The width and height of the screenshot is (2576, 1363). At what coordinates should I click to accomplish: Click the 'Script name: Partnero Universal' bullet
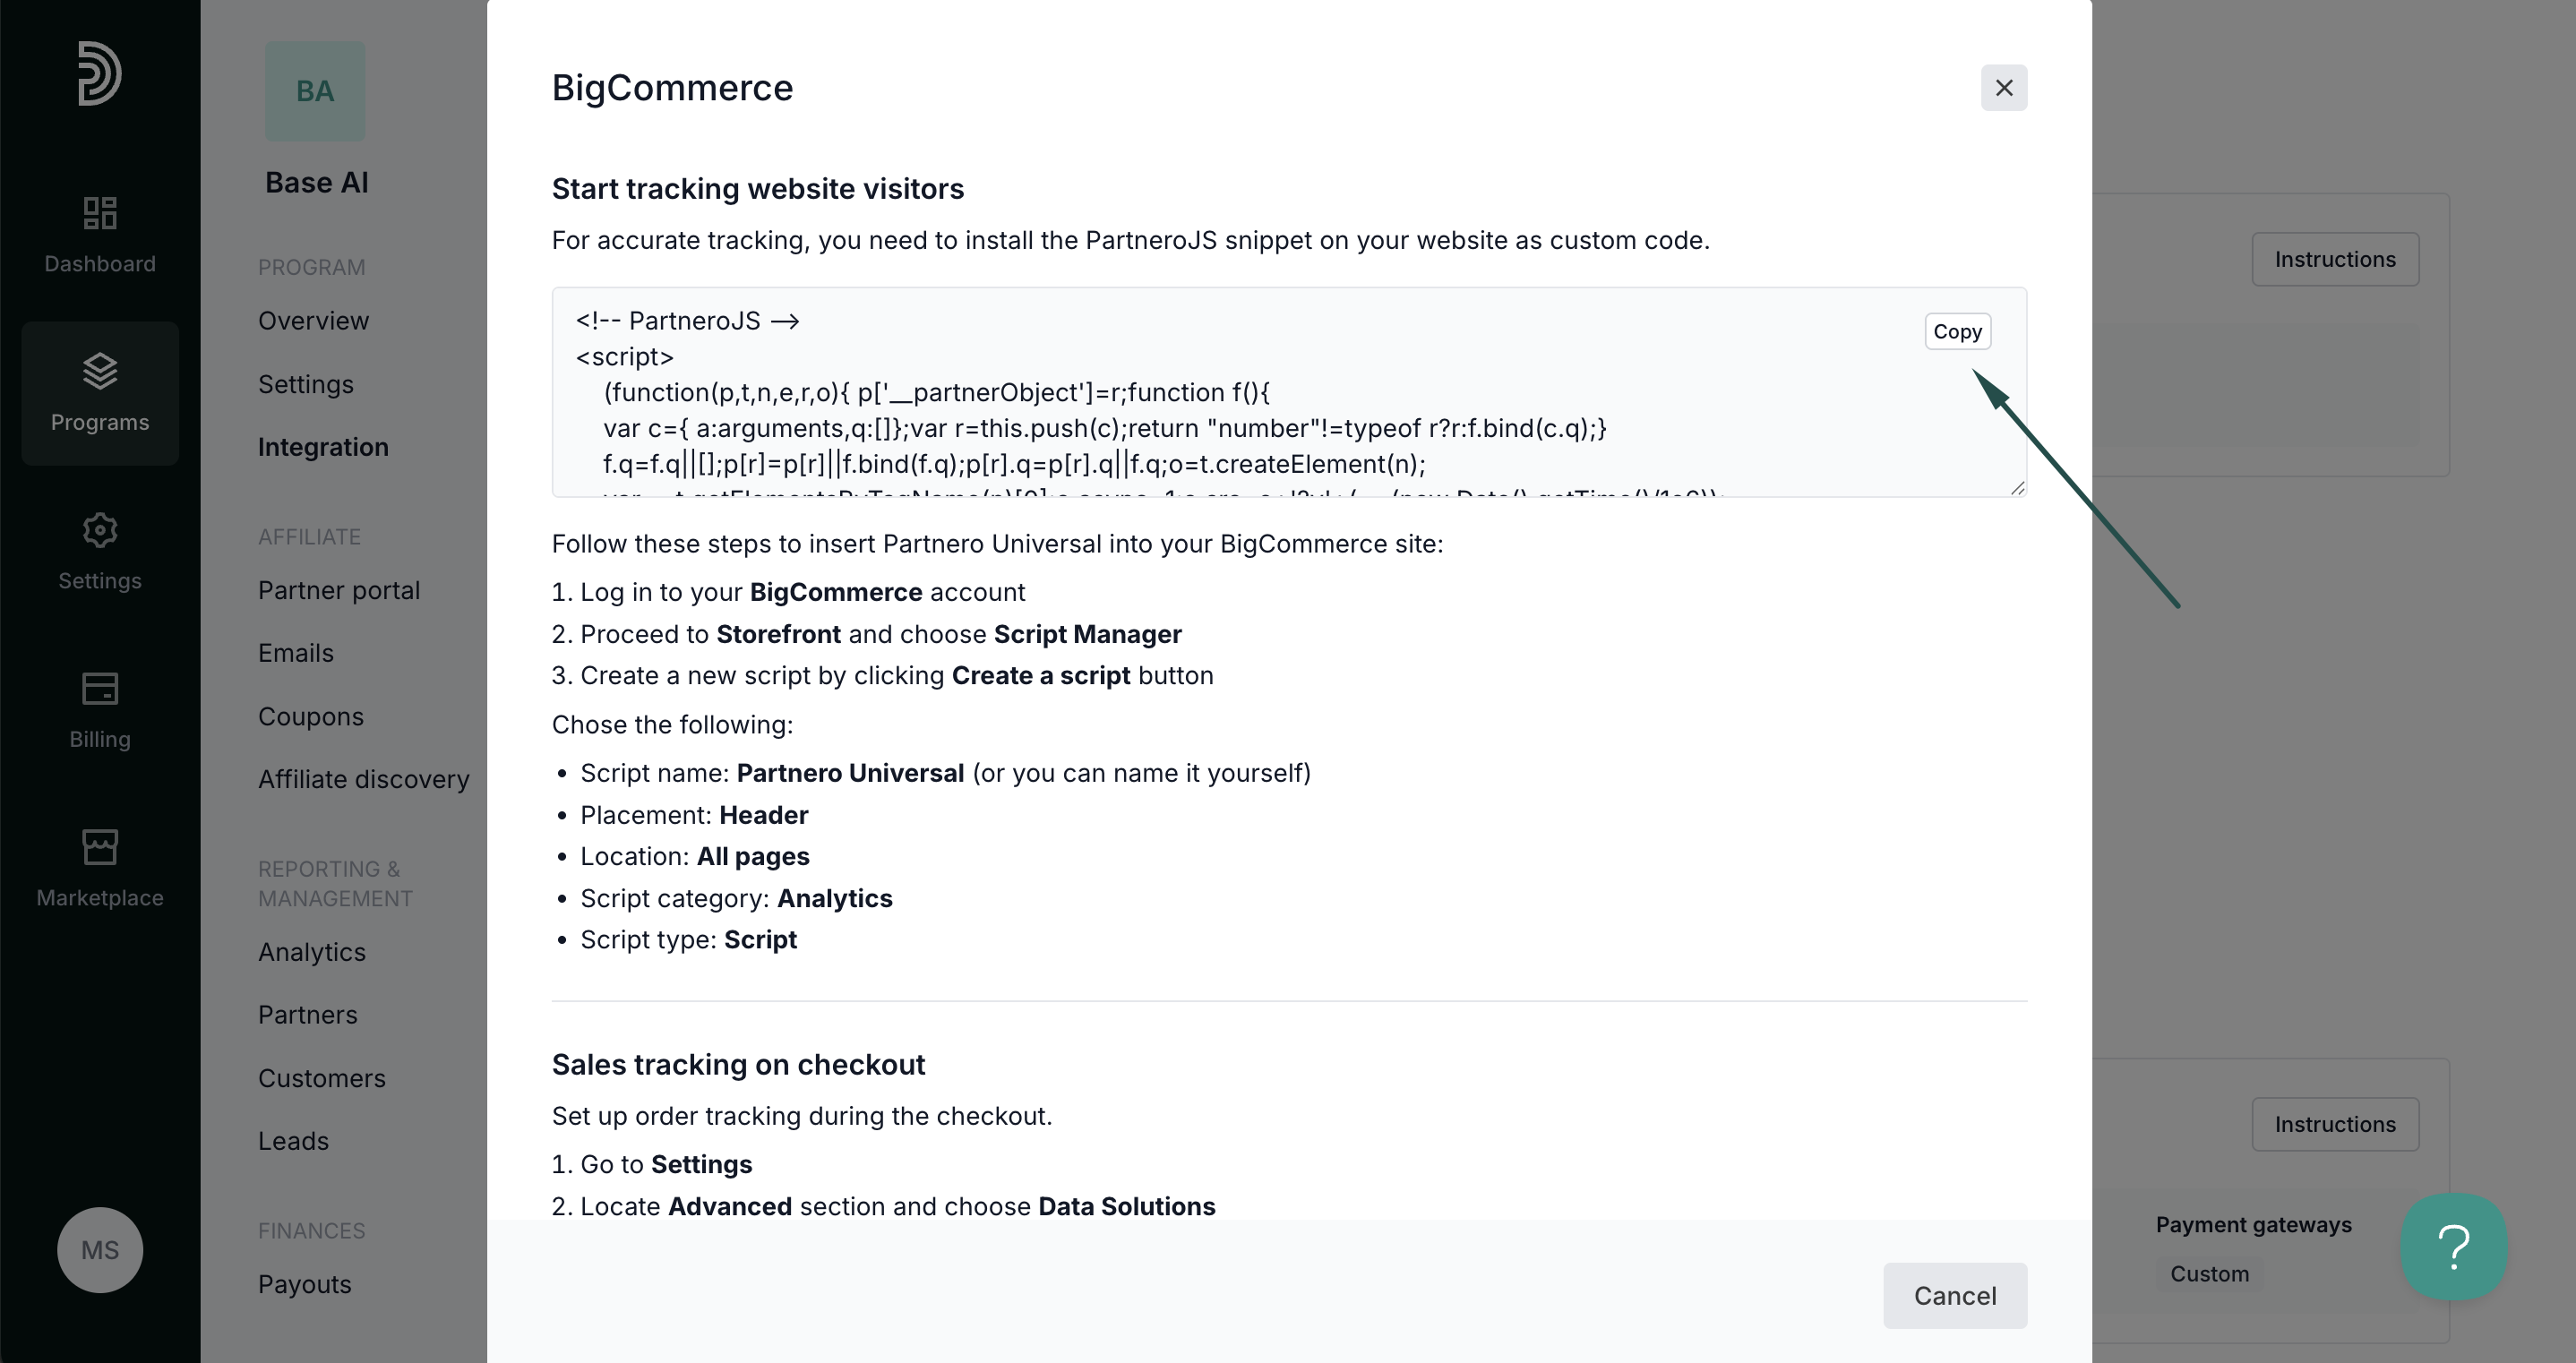(945, 773)
